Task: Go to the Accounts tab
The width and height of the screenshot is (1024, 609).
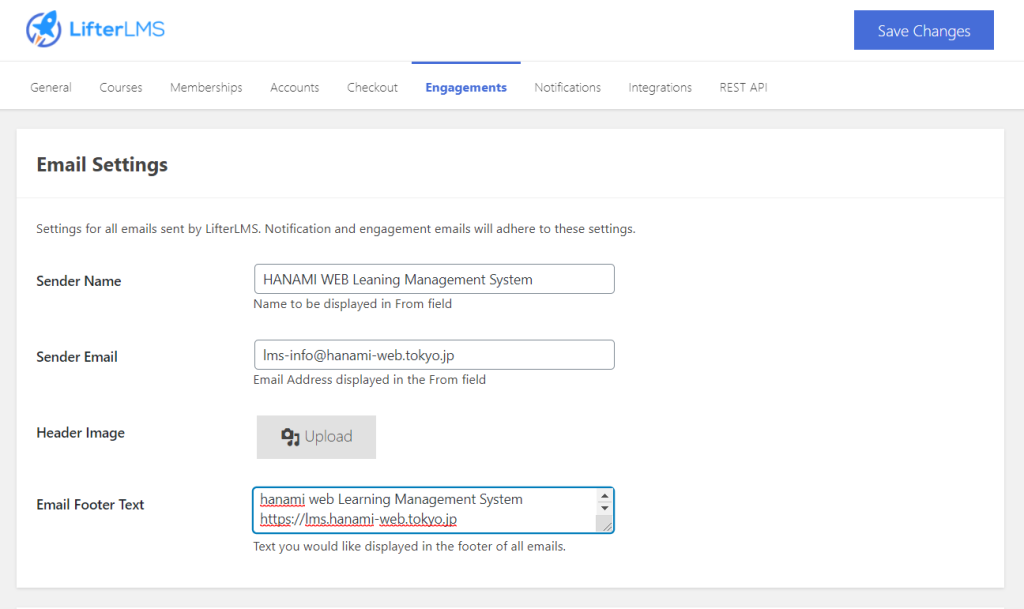Action: (295, 87)
